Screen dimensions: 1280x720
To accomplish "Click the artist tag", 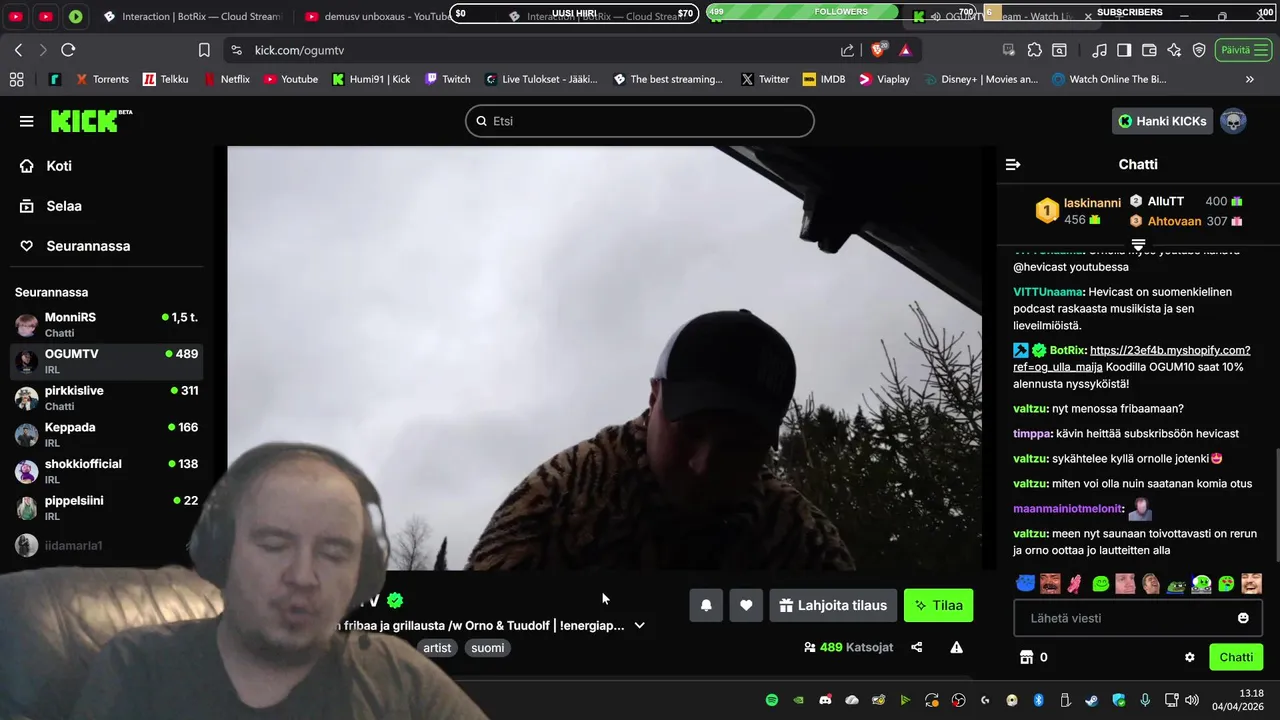I will (x=437, y=648).
